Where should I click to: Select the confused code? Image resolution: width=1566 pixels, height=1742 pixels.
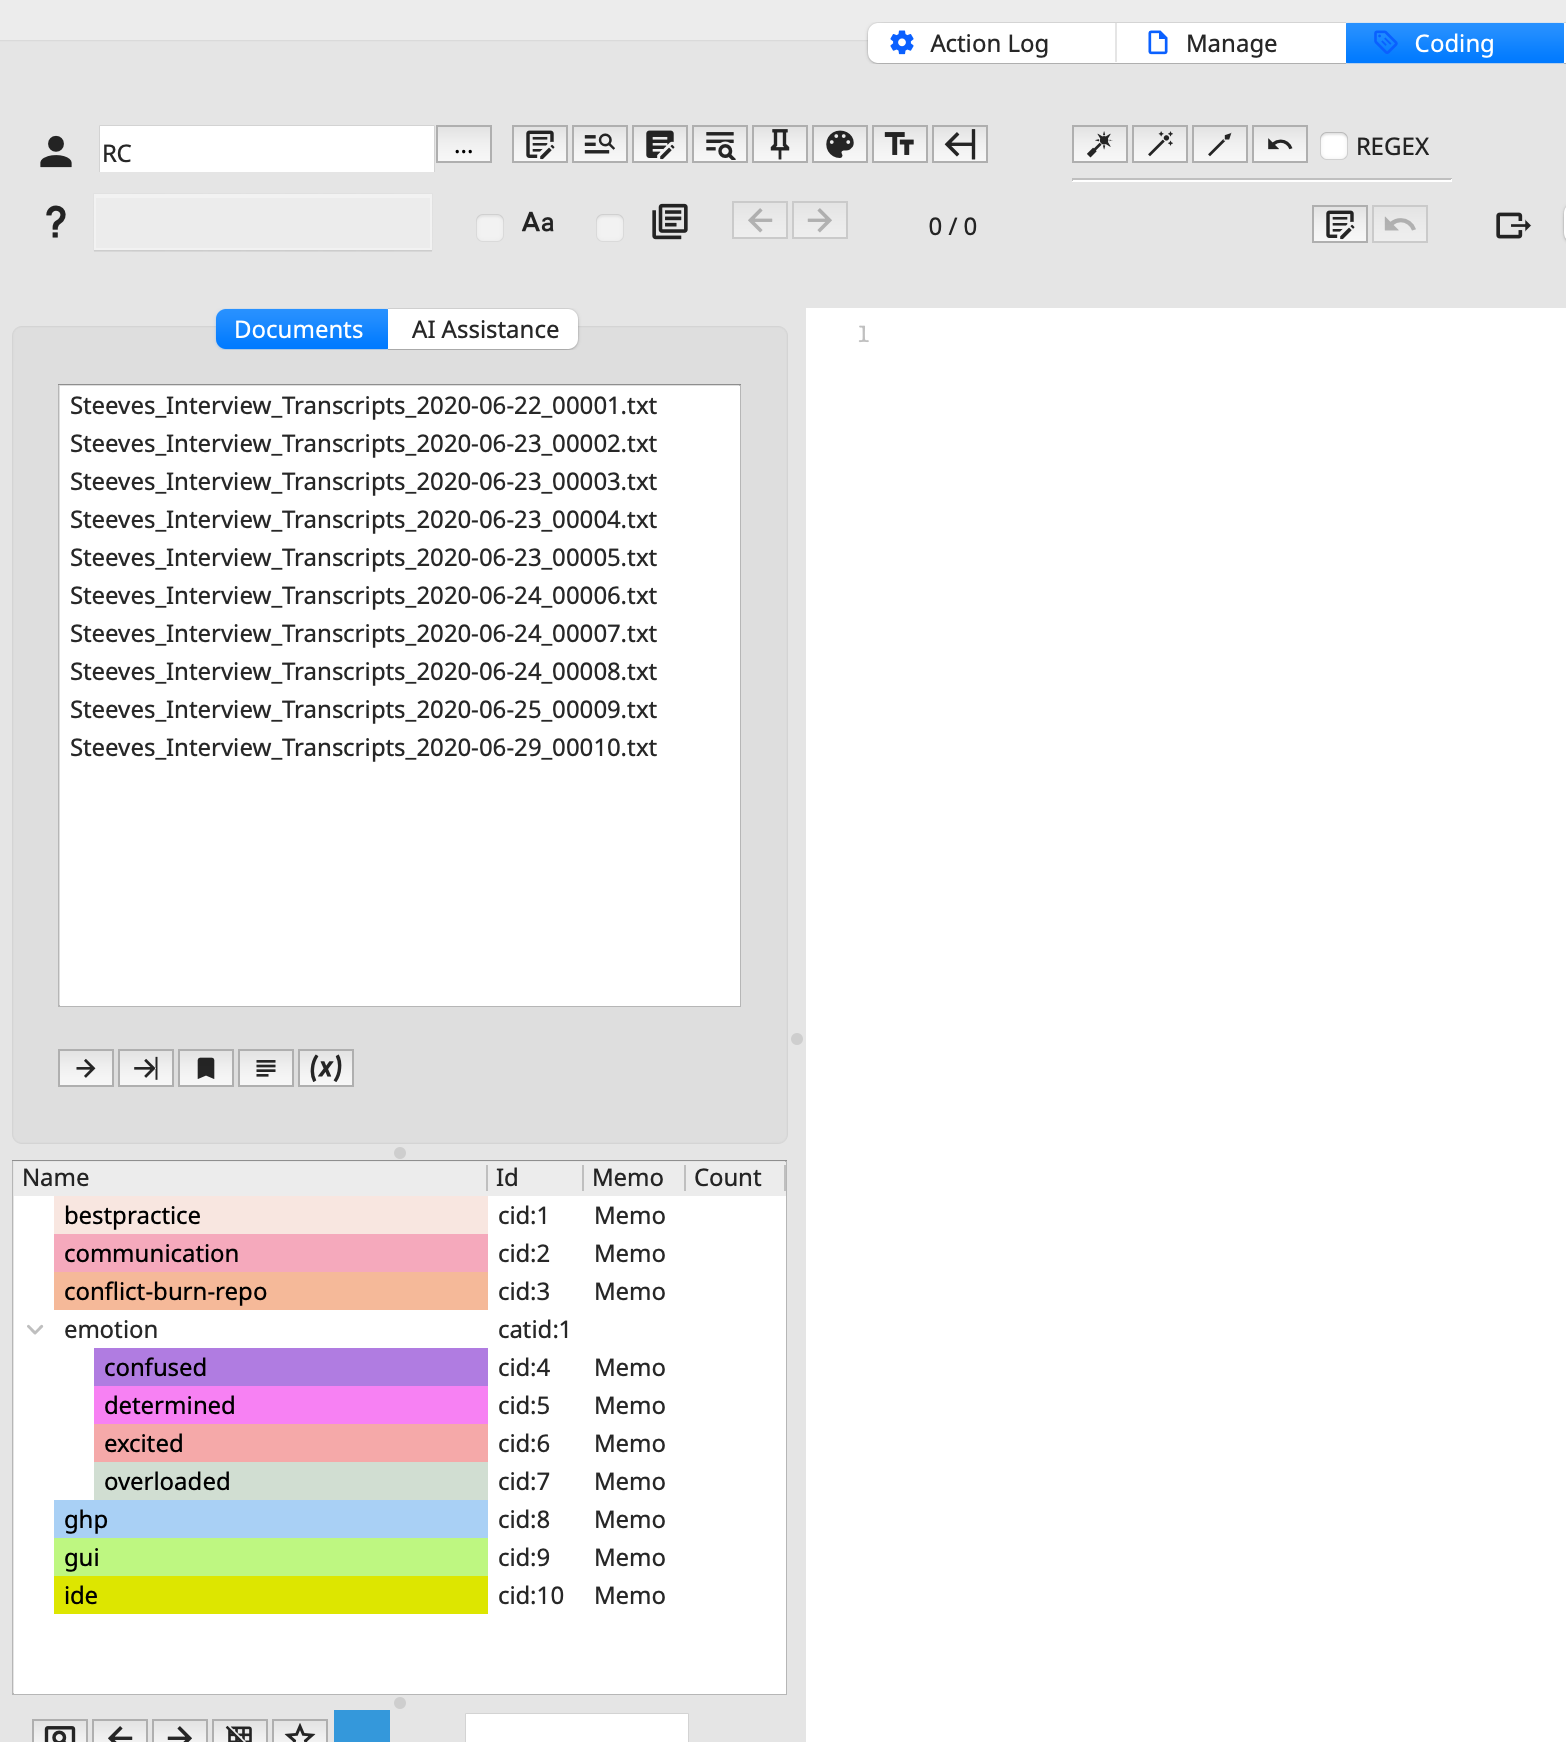click(290, 1368)
